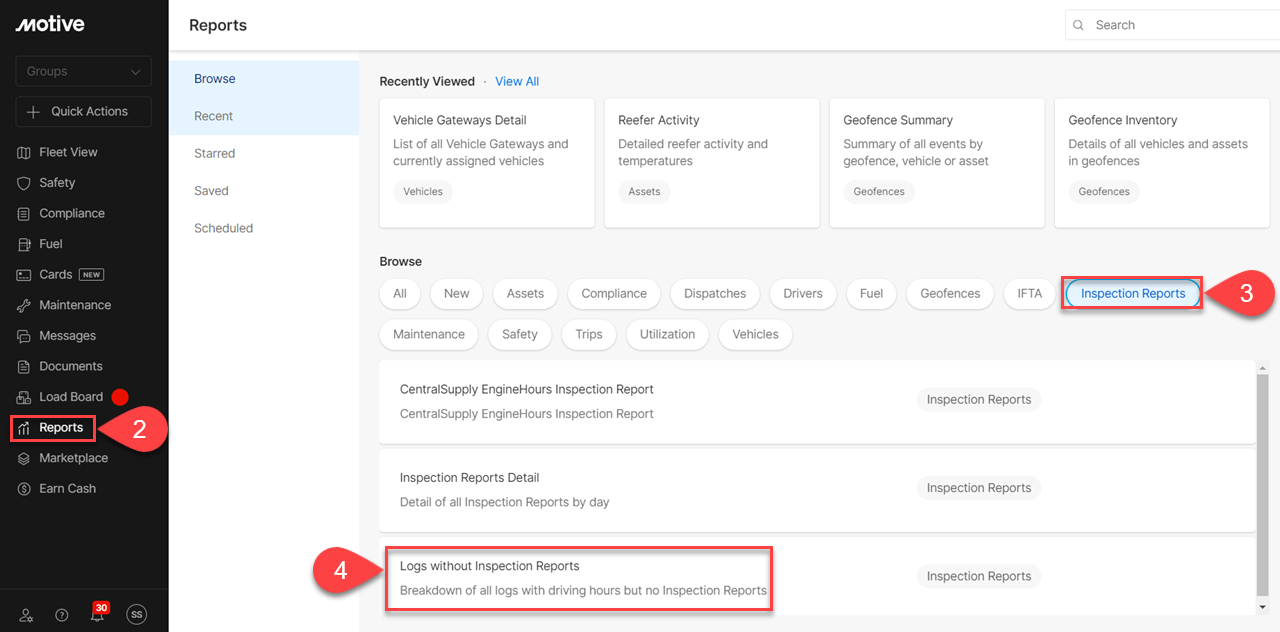
Task: Open the Geofence Inventory card
Action: tap(1162, 163)
